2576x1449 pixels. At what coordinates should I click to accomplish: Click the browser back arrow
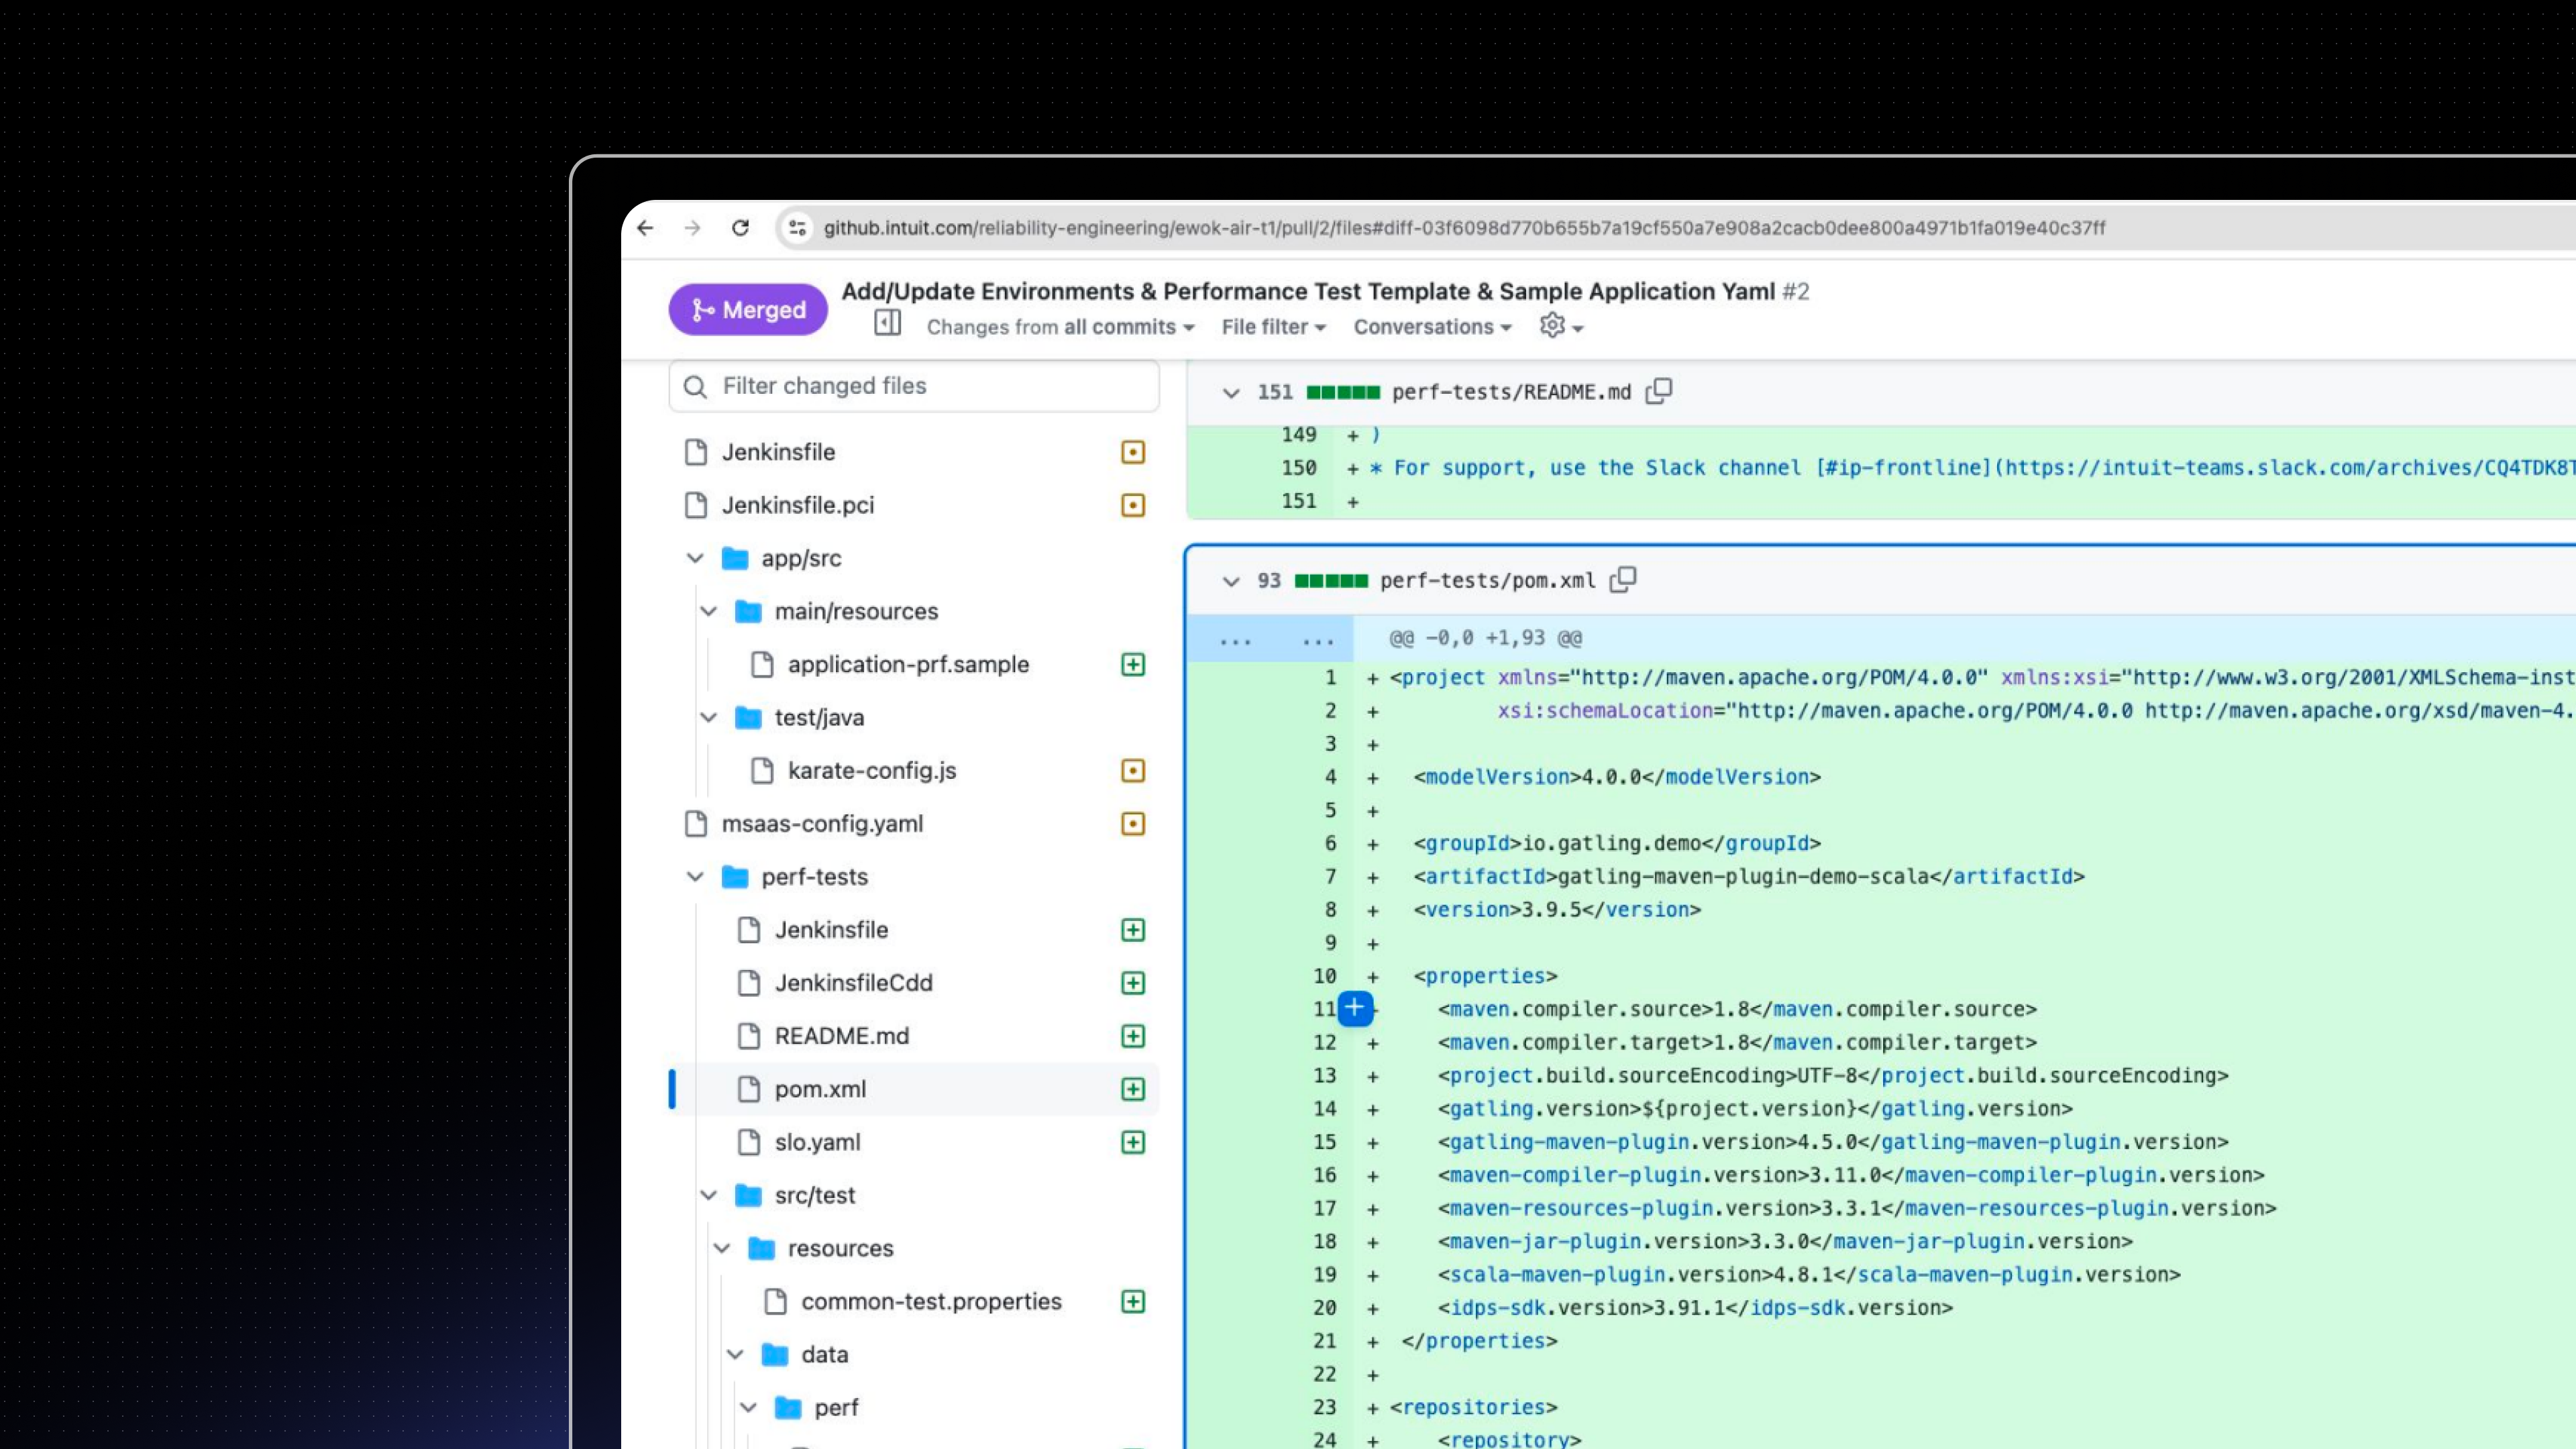pyautogui.click(x=645, y=228)
